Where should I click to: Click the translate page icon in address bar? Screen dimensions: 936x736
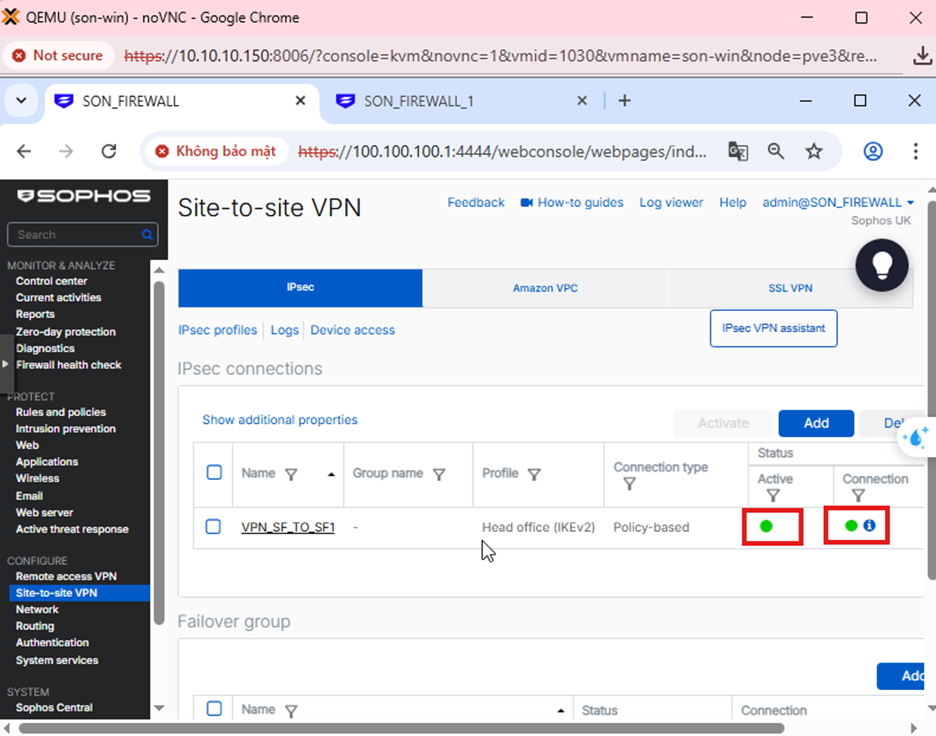click(x=738, y=152)
